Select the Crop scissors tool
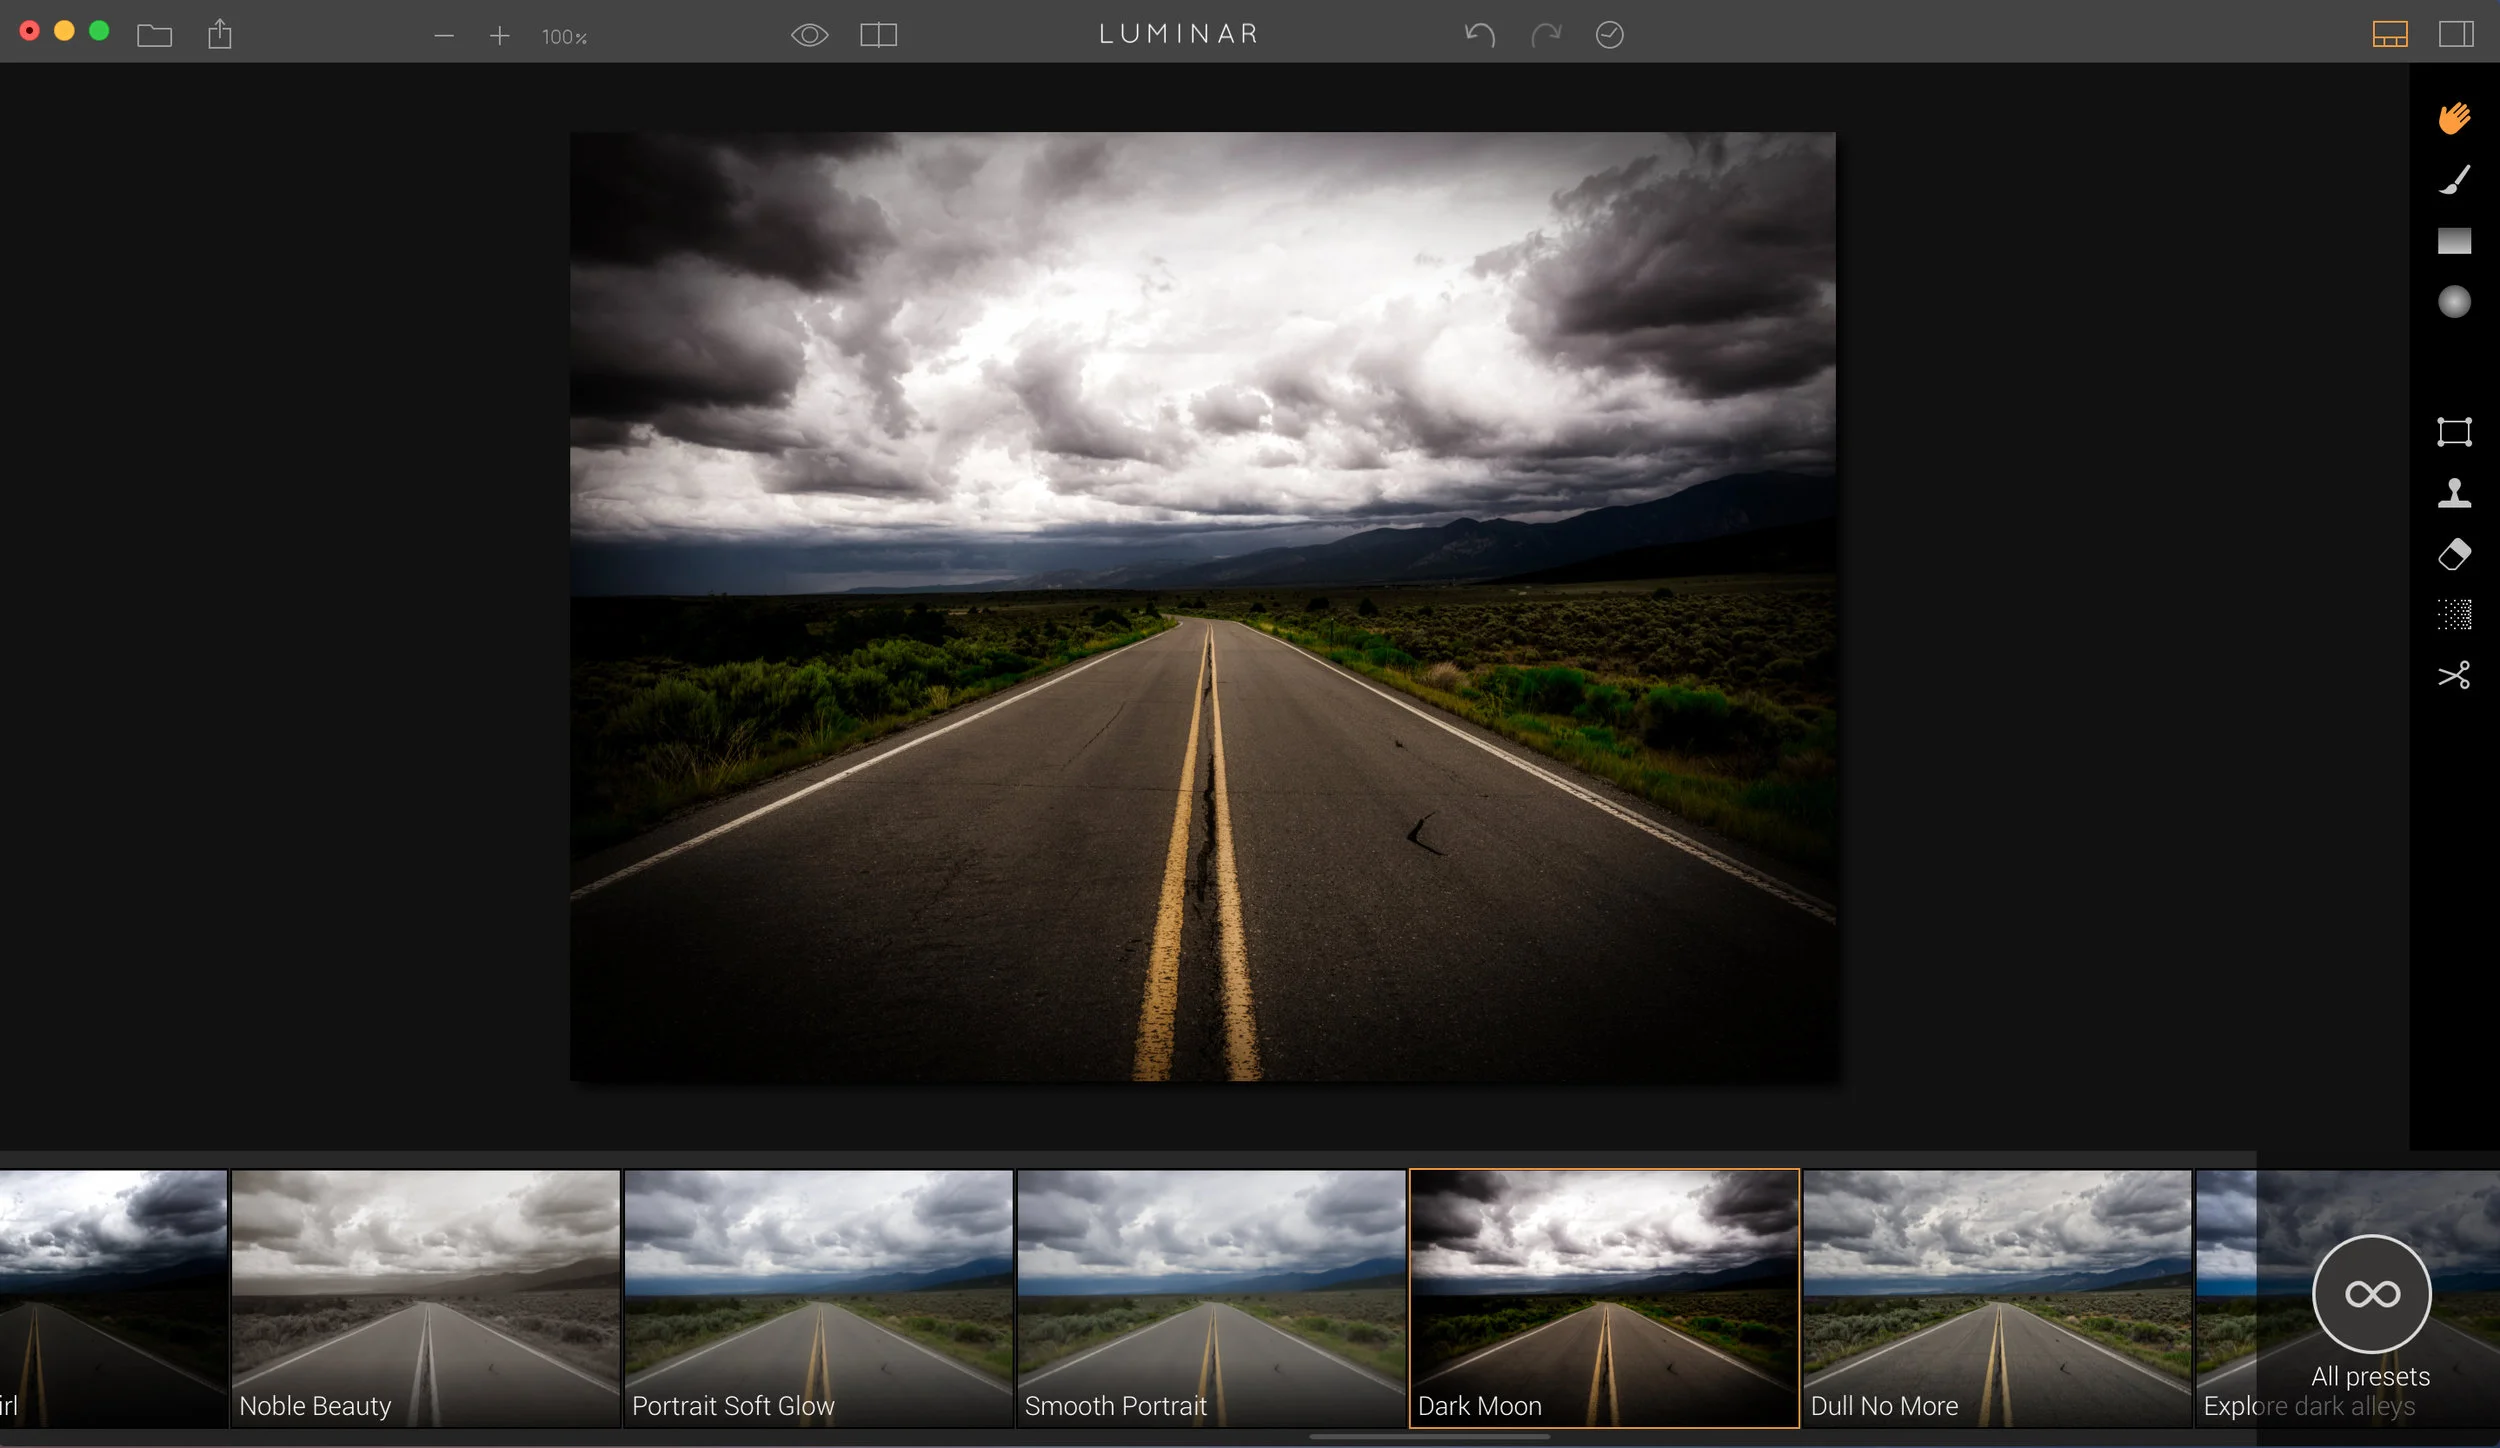2500x1448 pixels. (x=2454, y=675)
